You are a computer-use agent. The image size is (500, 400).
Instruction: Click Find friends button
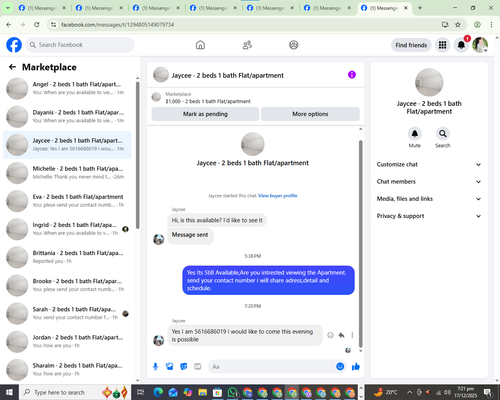411,45
